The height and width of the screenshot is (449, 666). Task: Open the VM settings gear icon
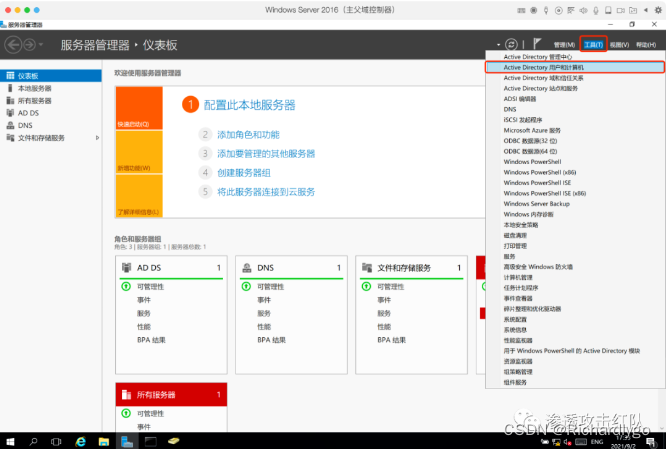(658, 10)
